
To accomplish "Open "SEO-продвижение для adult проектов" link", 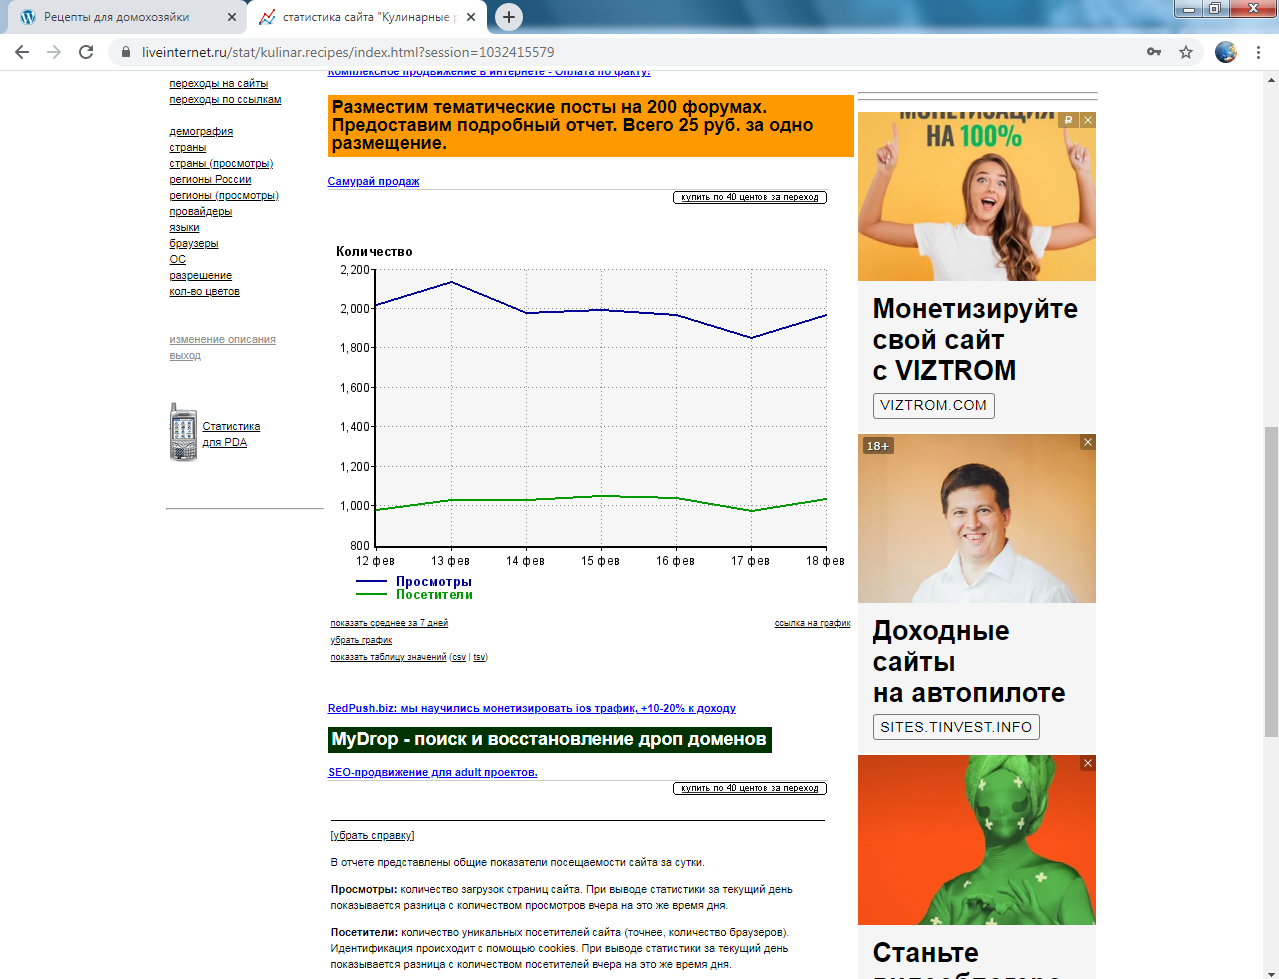I will pos(433,772).
